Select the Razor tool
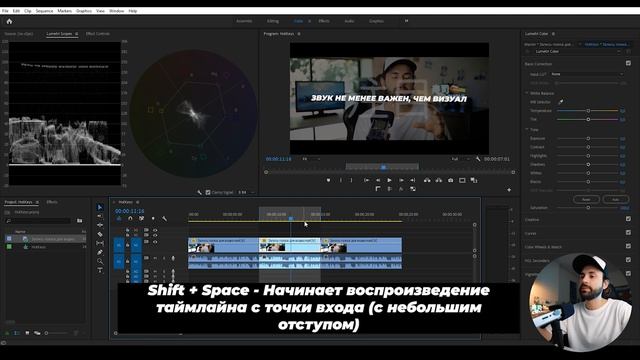Viewport: 640px width, 360px height. point(100,234)
